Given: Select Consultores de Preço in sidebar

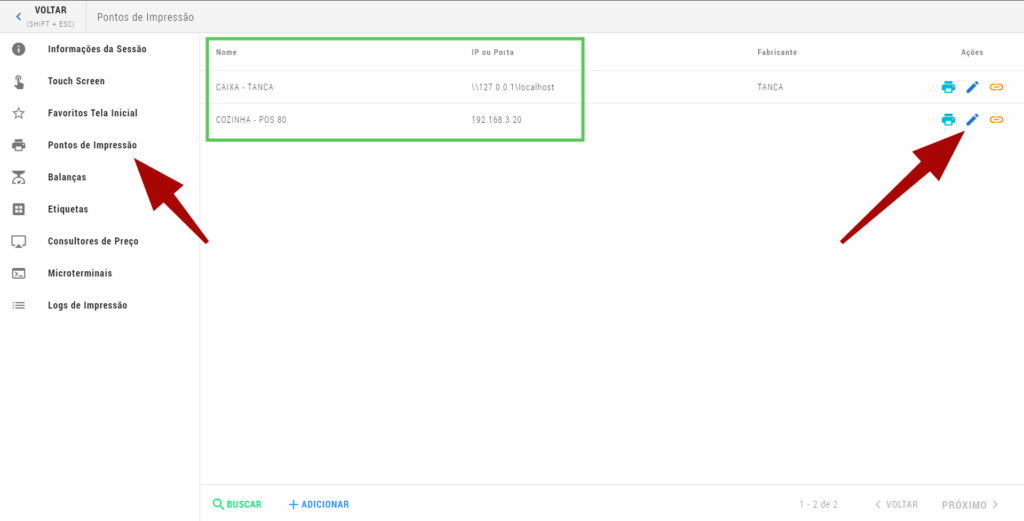Looking at the screenshot, I should coord(93,241).
